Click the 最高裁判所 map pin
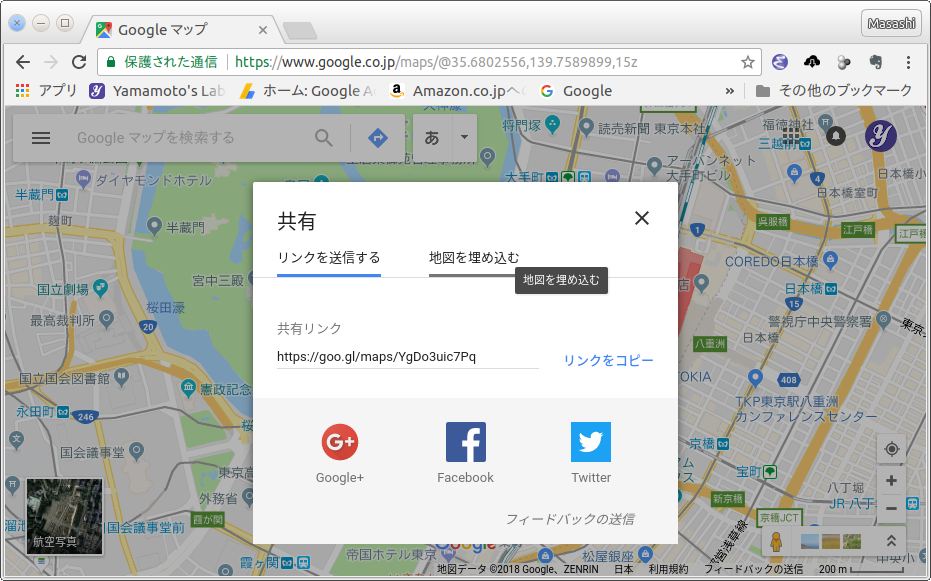 107,319
